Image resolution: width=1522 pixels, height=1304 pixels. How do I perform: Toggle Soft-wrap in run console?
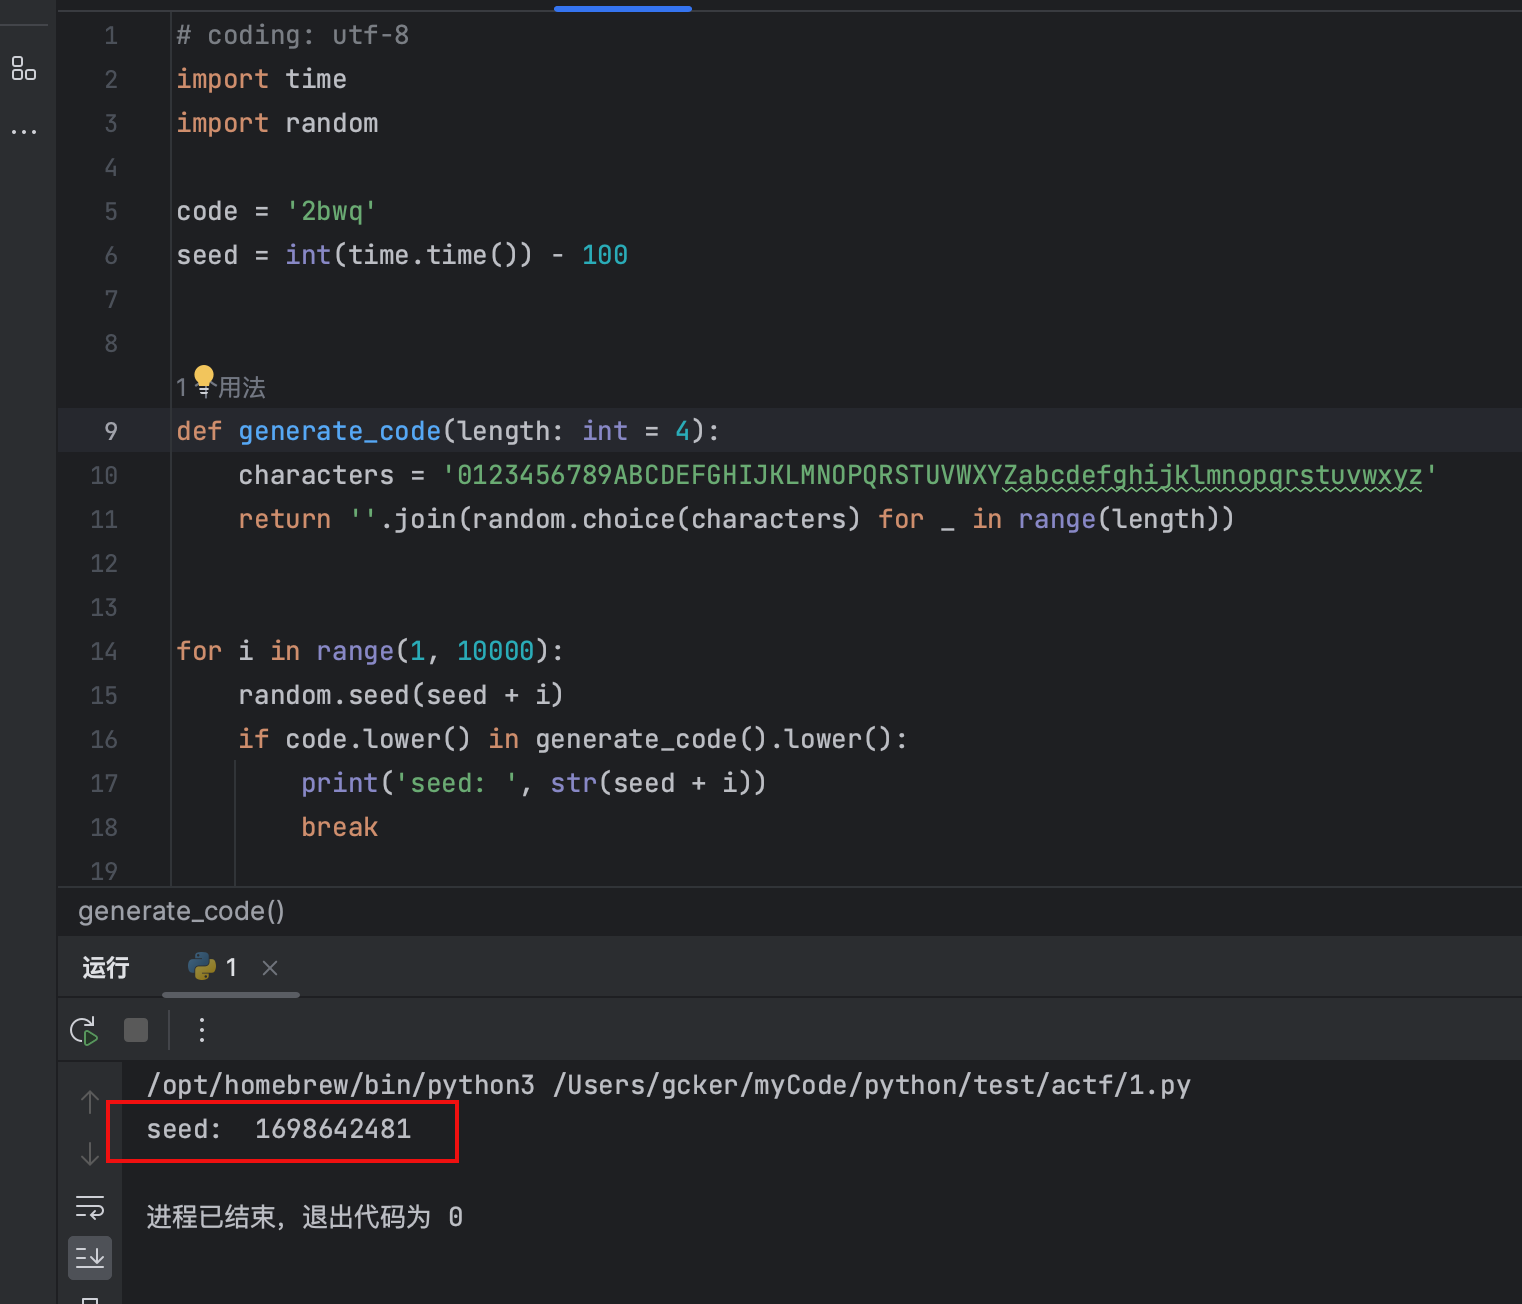click(x=90, y=1207)
